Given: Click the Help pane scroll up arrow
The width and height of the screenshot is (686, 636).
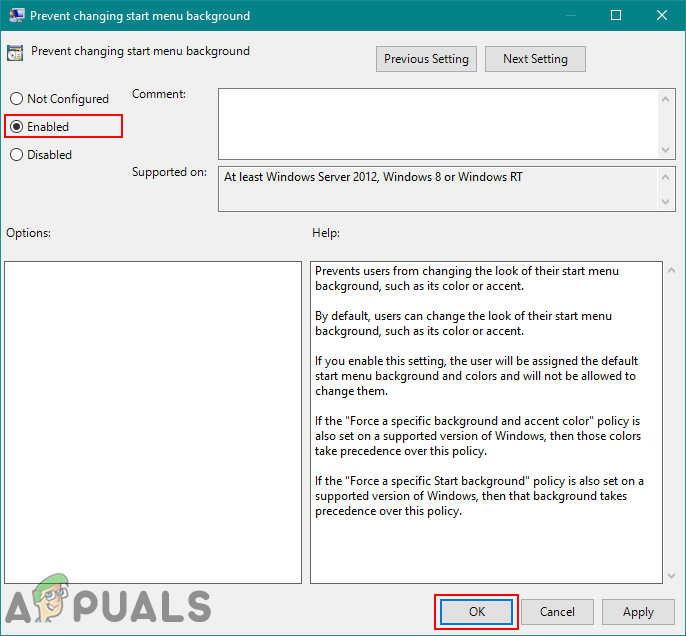Looking at the screenshot, I should [x=672, y=270].
